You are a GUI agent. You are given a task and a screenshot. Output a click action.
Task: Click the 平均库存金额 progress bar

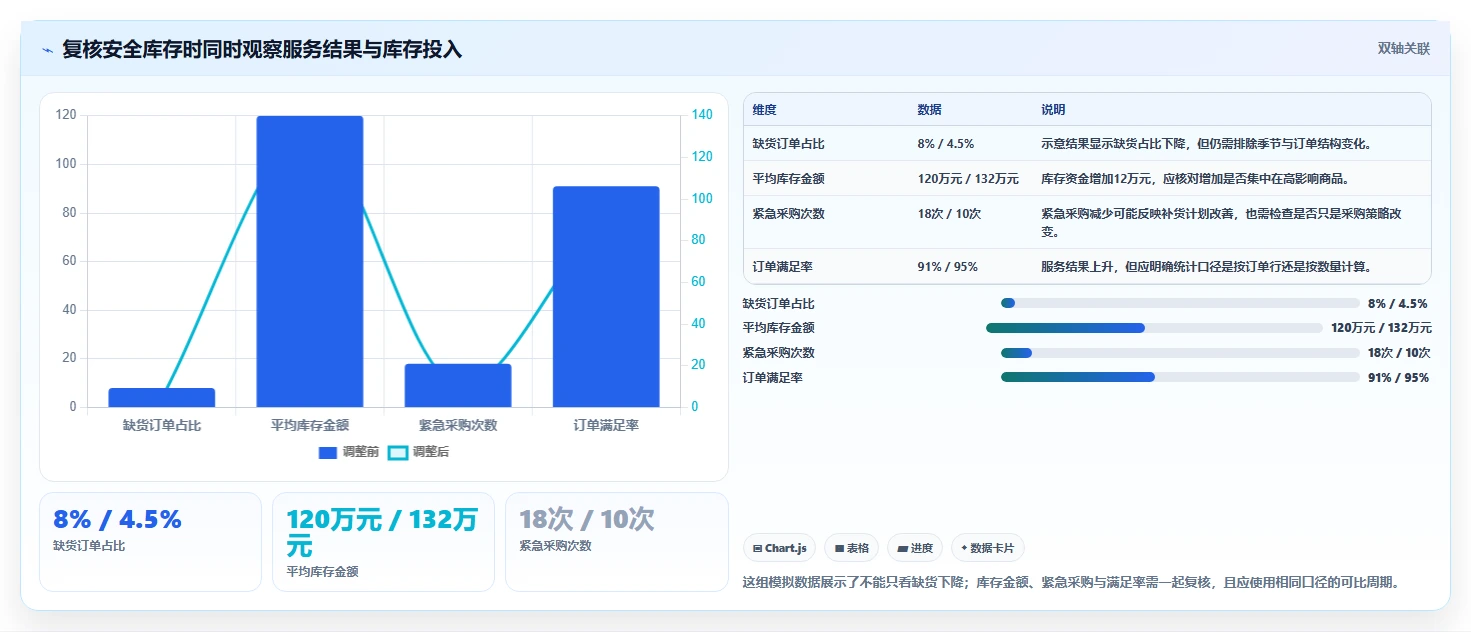point(1154,328)
